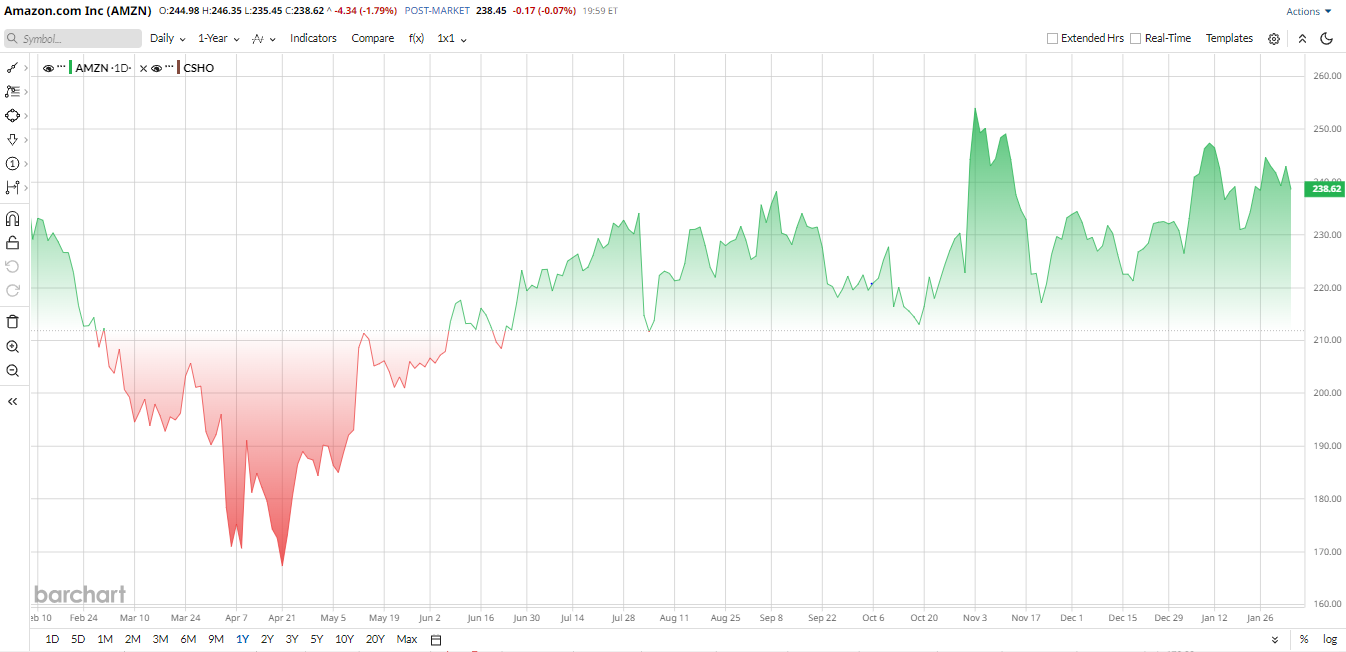The width and height of the screenshot is (1346, 652).
Task: Open the Compare menu
Action: (x=372, y=38)
